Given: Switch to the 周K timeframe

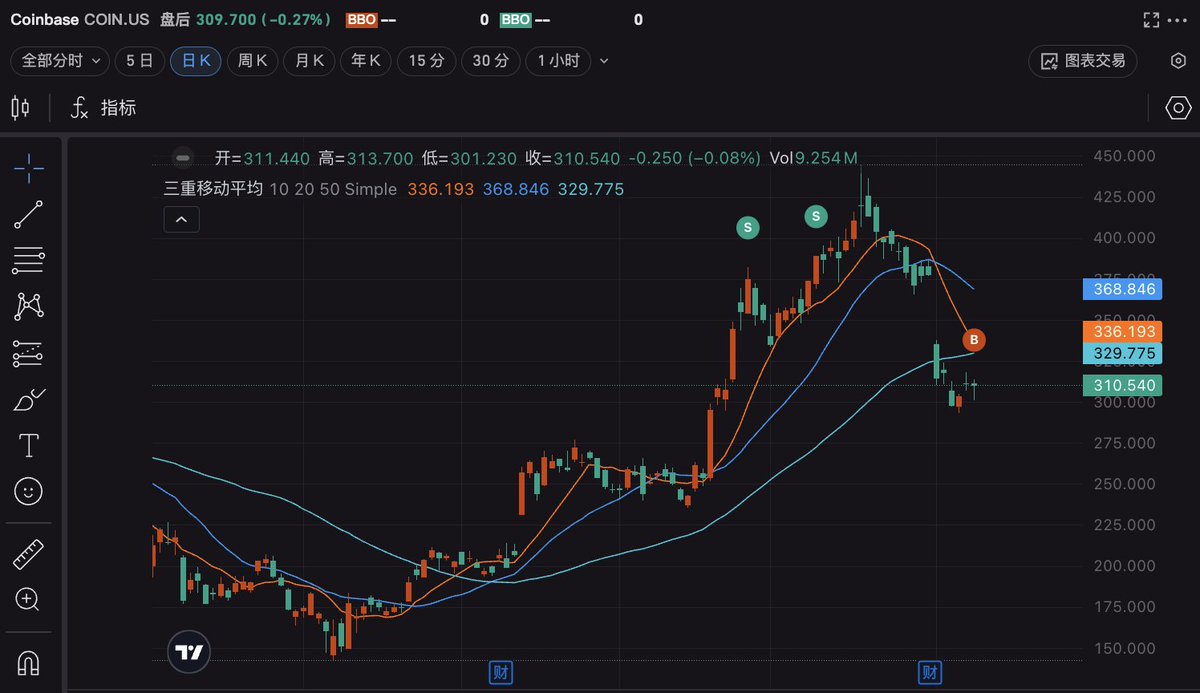Looking at the screenshot, I should 252,61.
